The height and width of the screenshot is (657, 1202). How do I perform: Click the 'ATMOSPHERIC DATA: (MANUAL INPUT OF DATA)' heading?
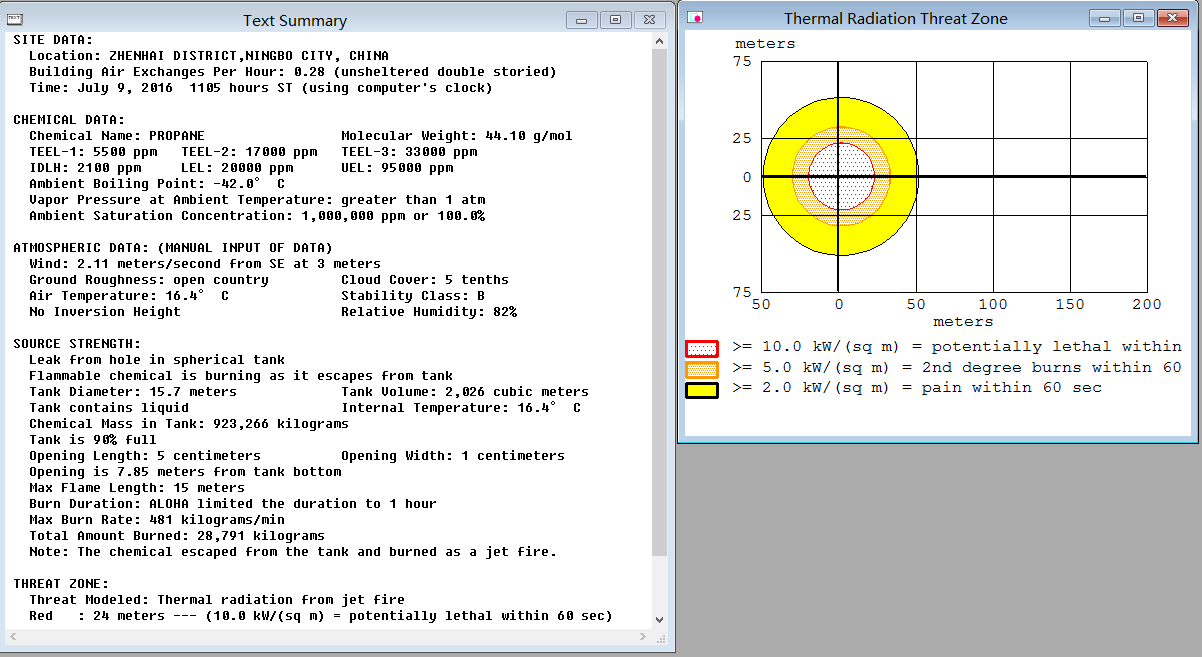click(x=173, y=248)
